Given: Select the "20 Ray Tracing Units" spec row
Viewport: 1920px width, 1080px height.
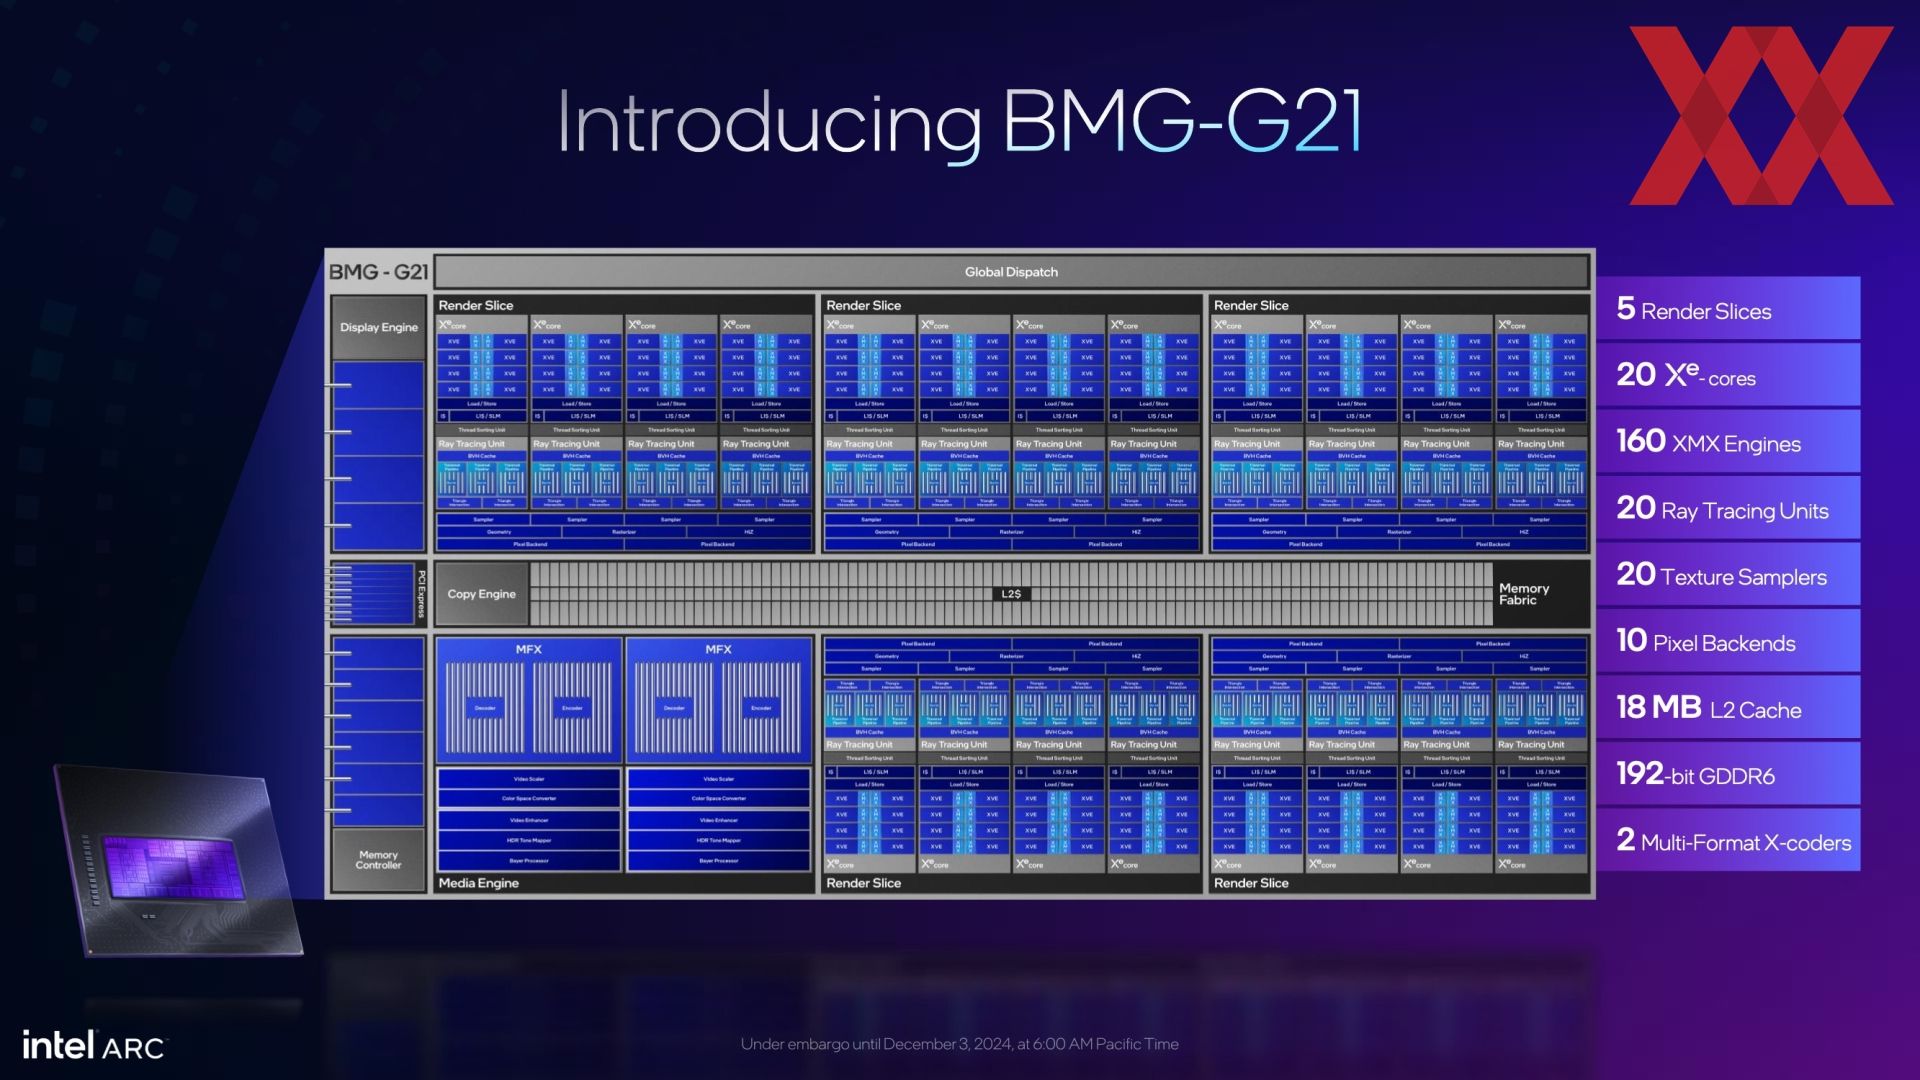Looking at the screenshot, I should pos(1728,508).
